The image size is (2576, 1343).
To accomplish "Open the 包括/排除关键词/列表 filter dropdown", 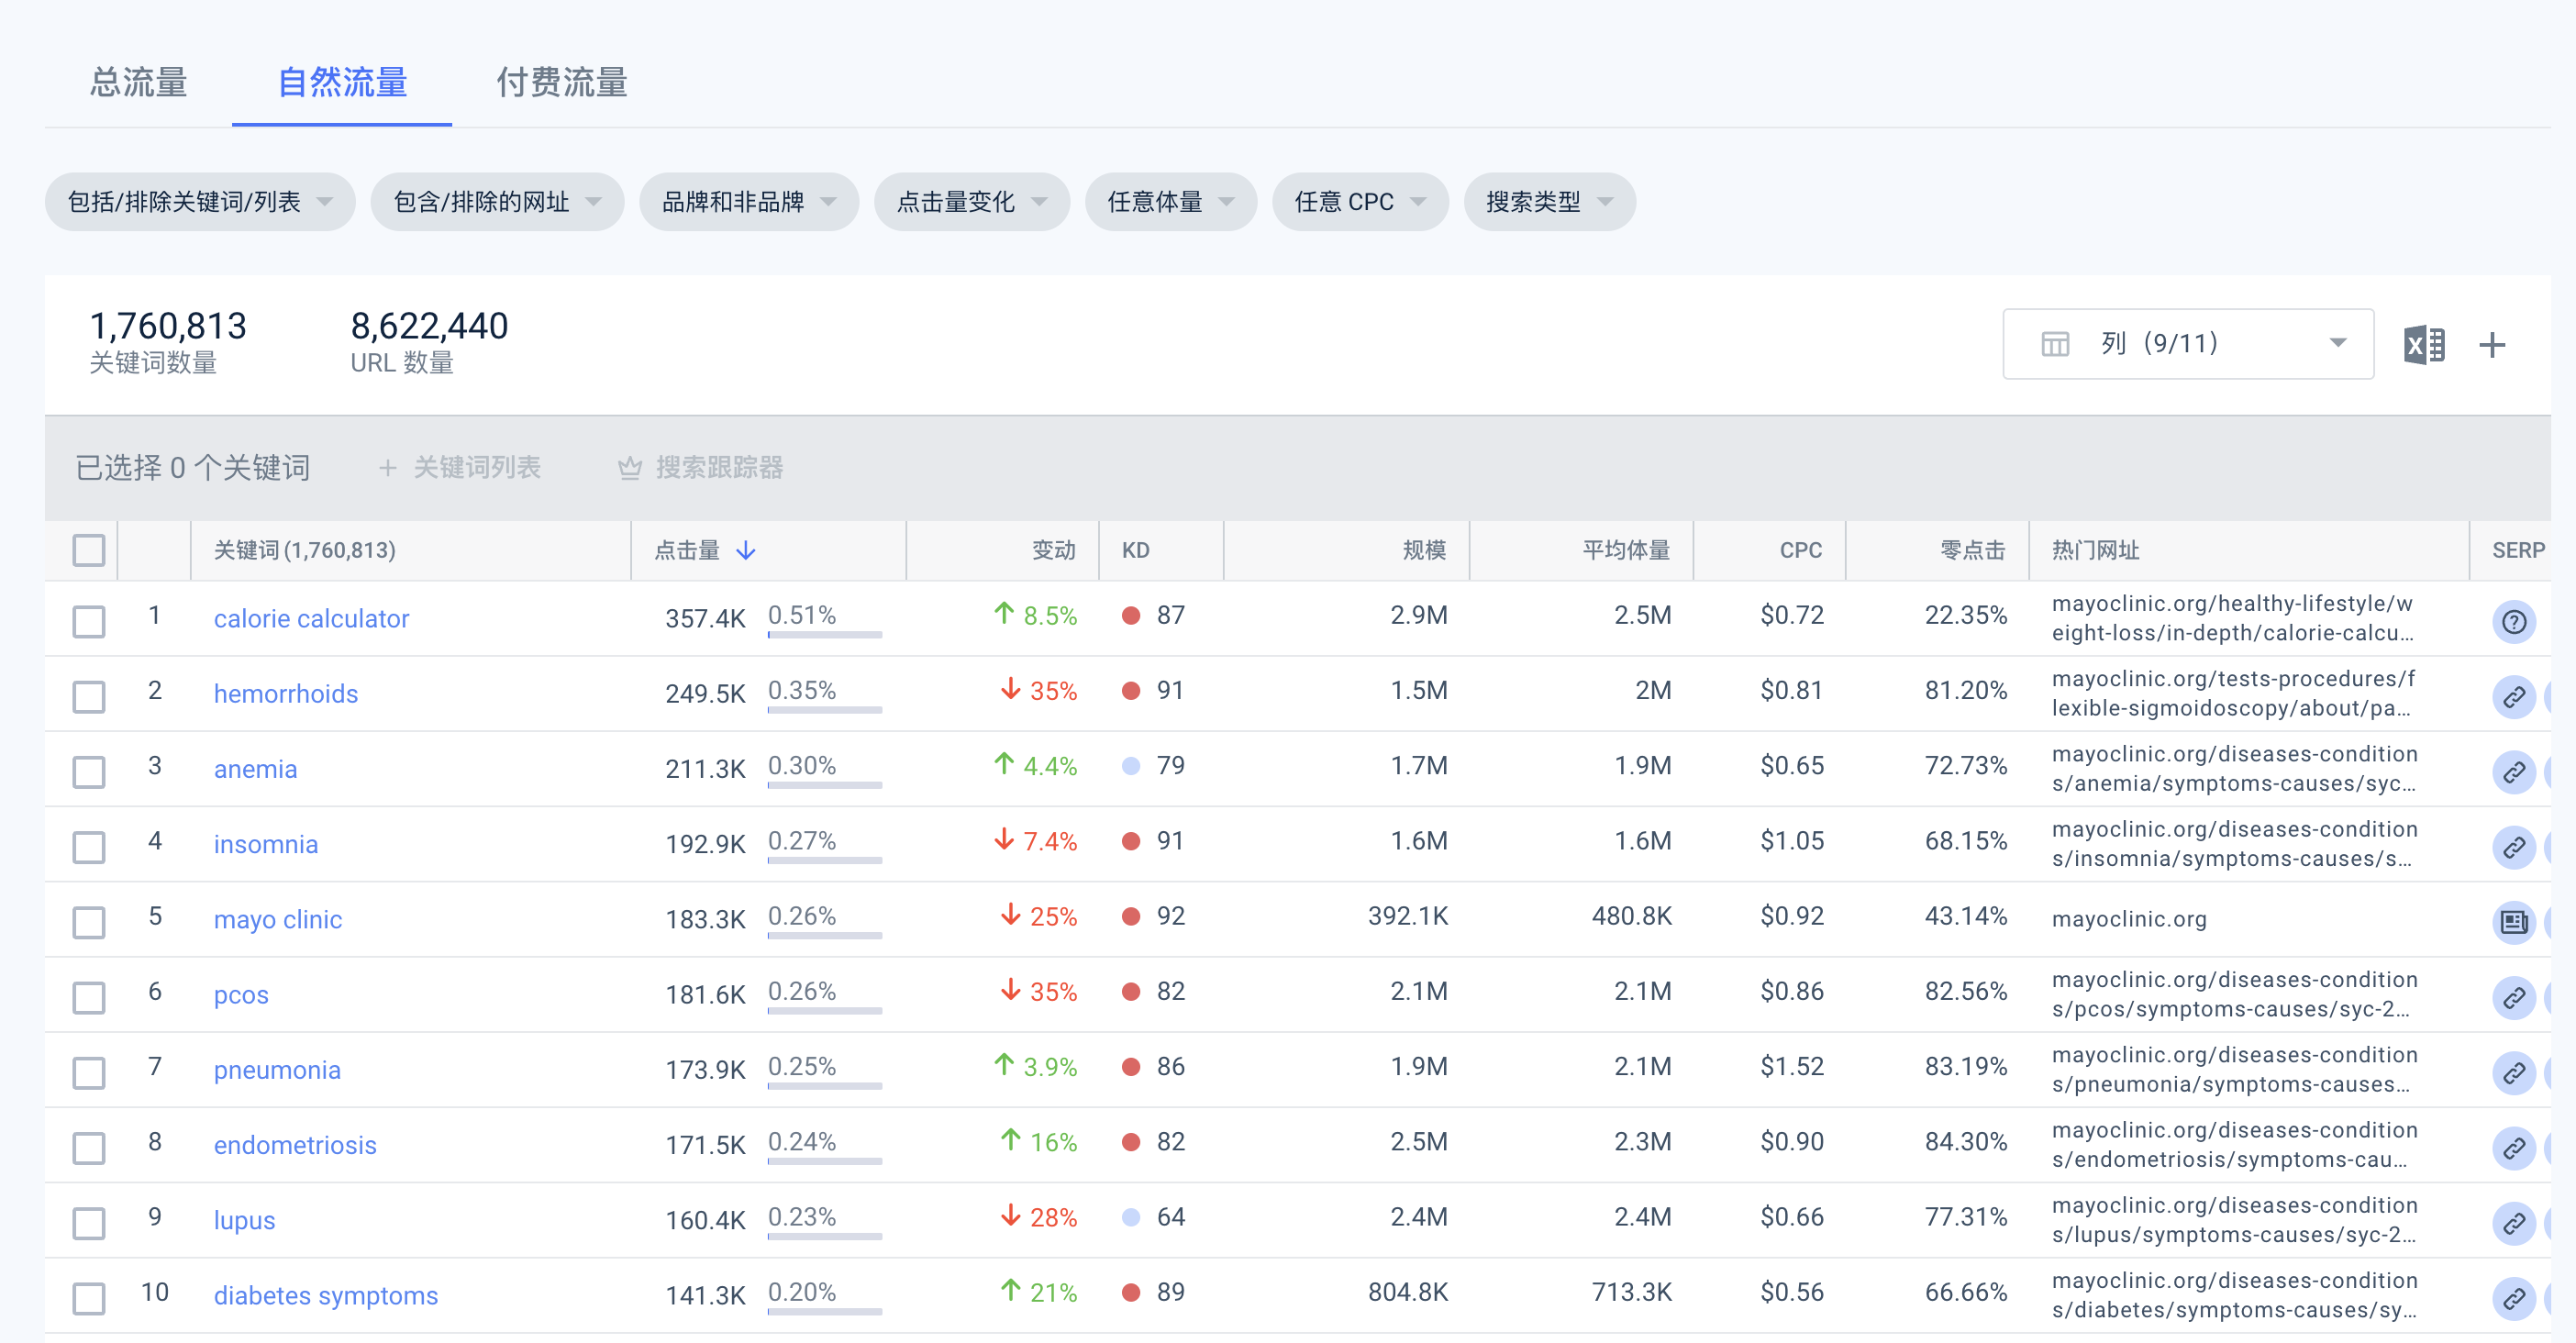I will click(200, 202).
